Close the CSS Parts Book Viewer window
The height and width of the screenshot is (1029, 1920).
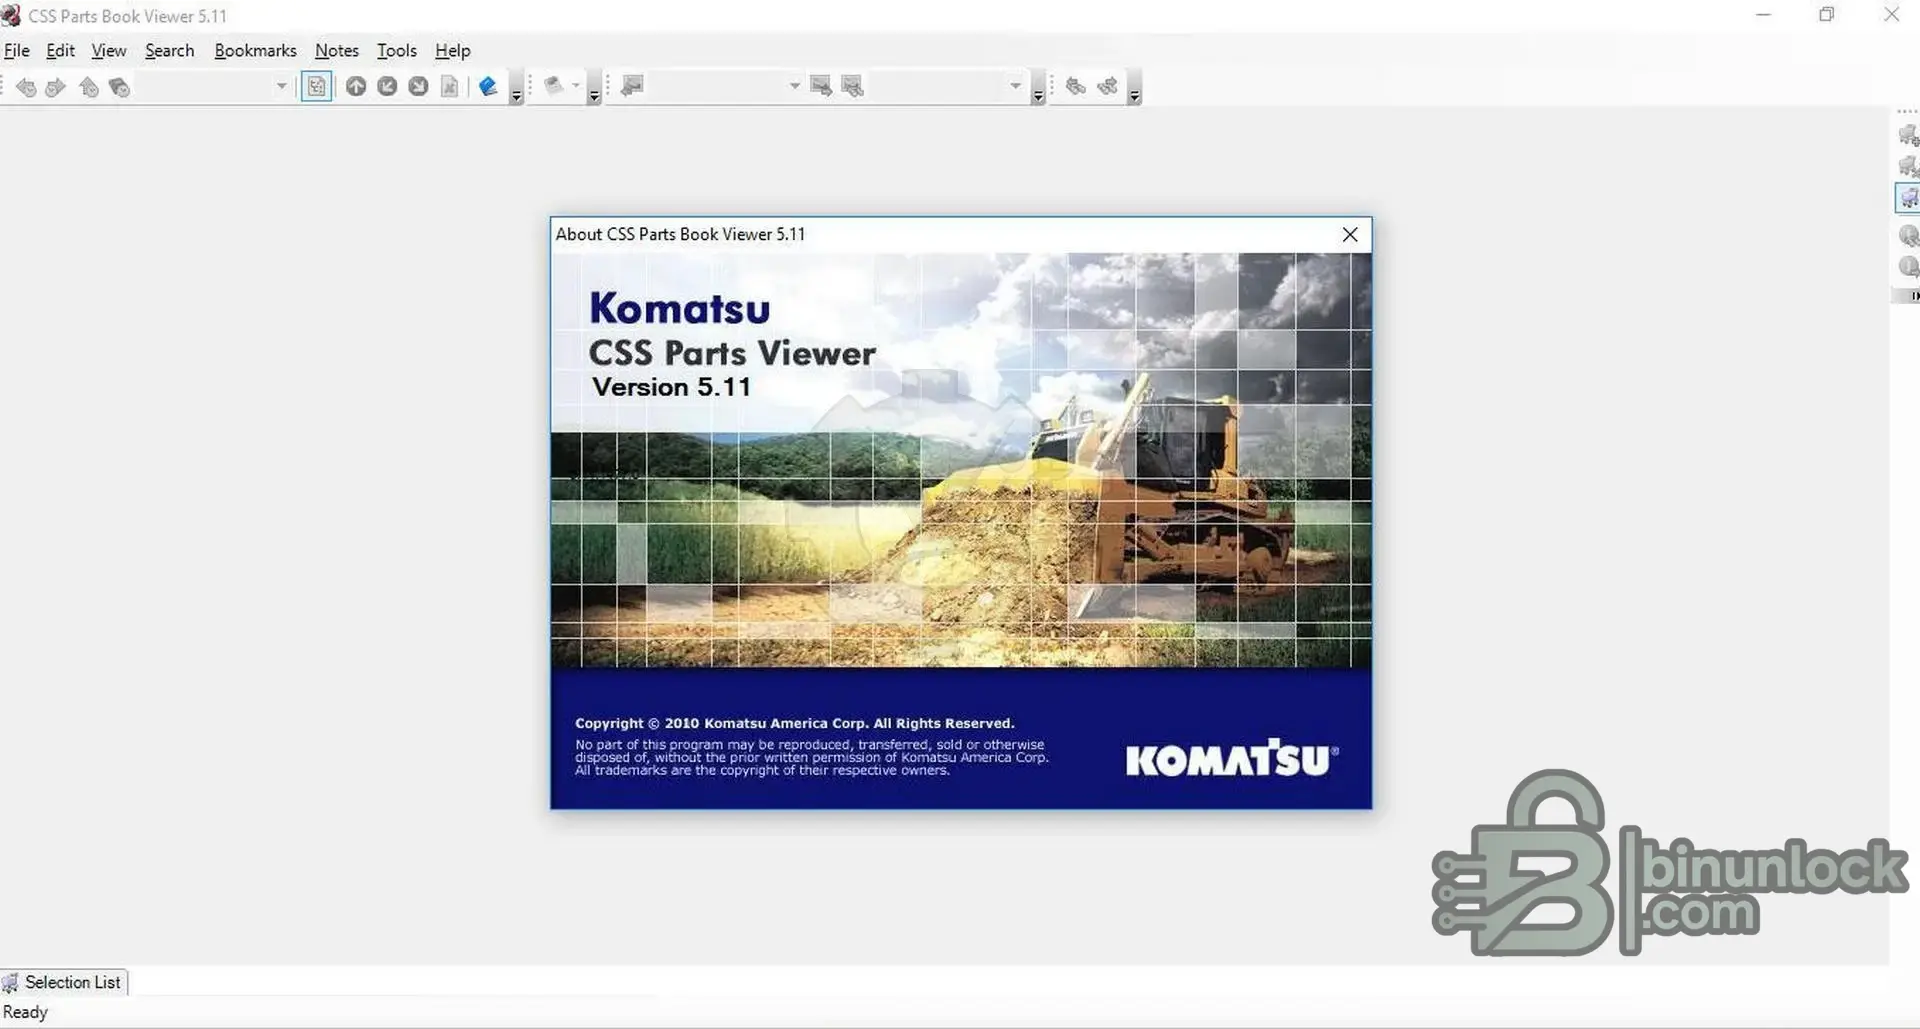[x=1891, y=15]
